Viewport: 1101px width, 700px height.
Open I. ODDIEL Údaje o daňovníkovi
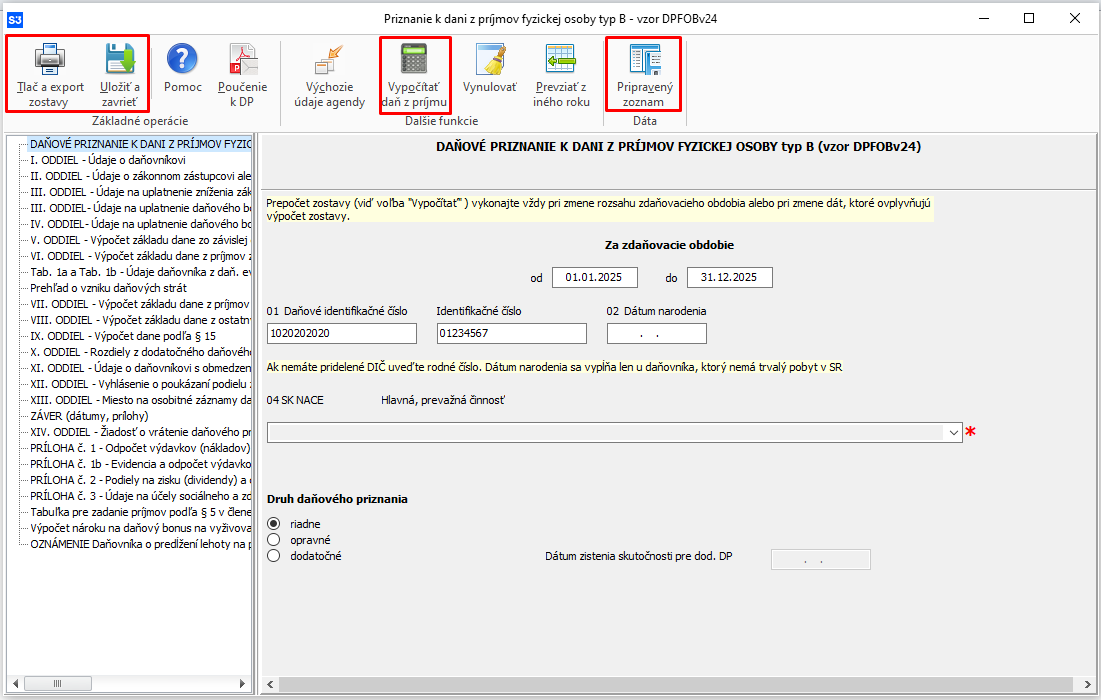tap(108, 160)
